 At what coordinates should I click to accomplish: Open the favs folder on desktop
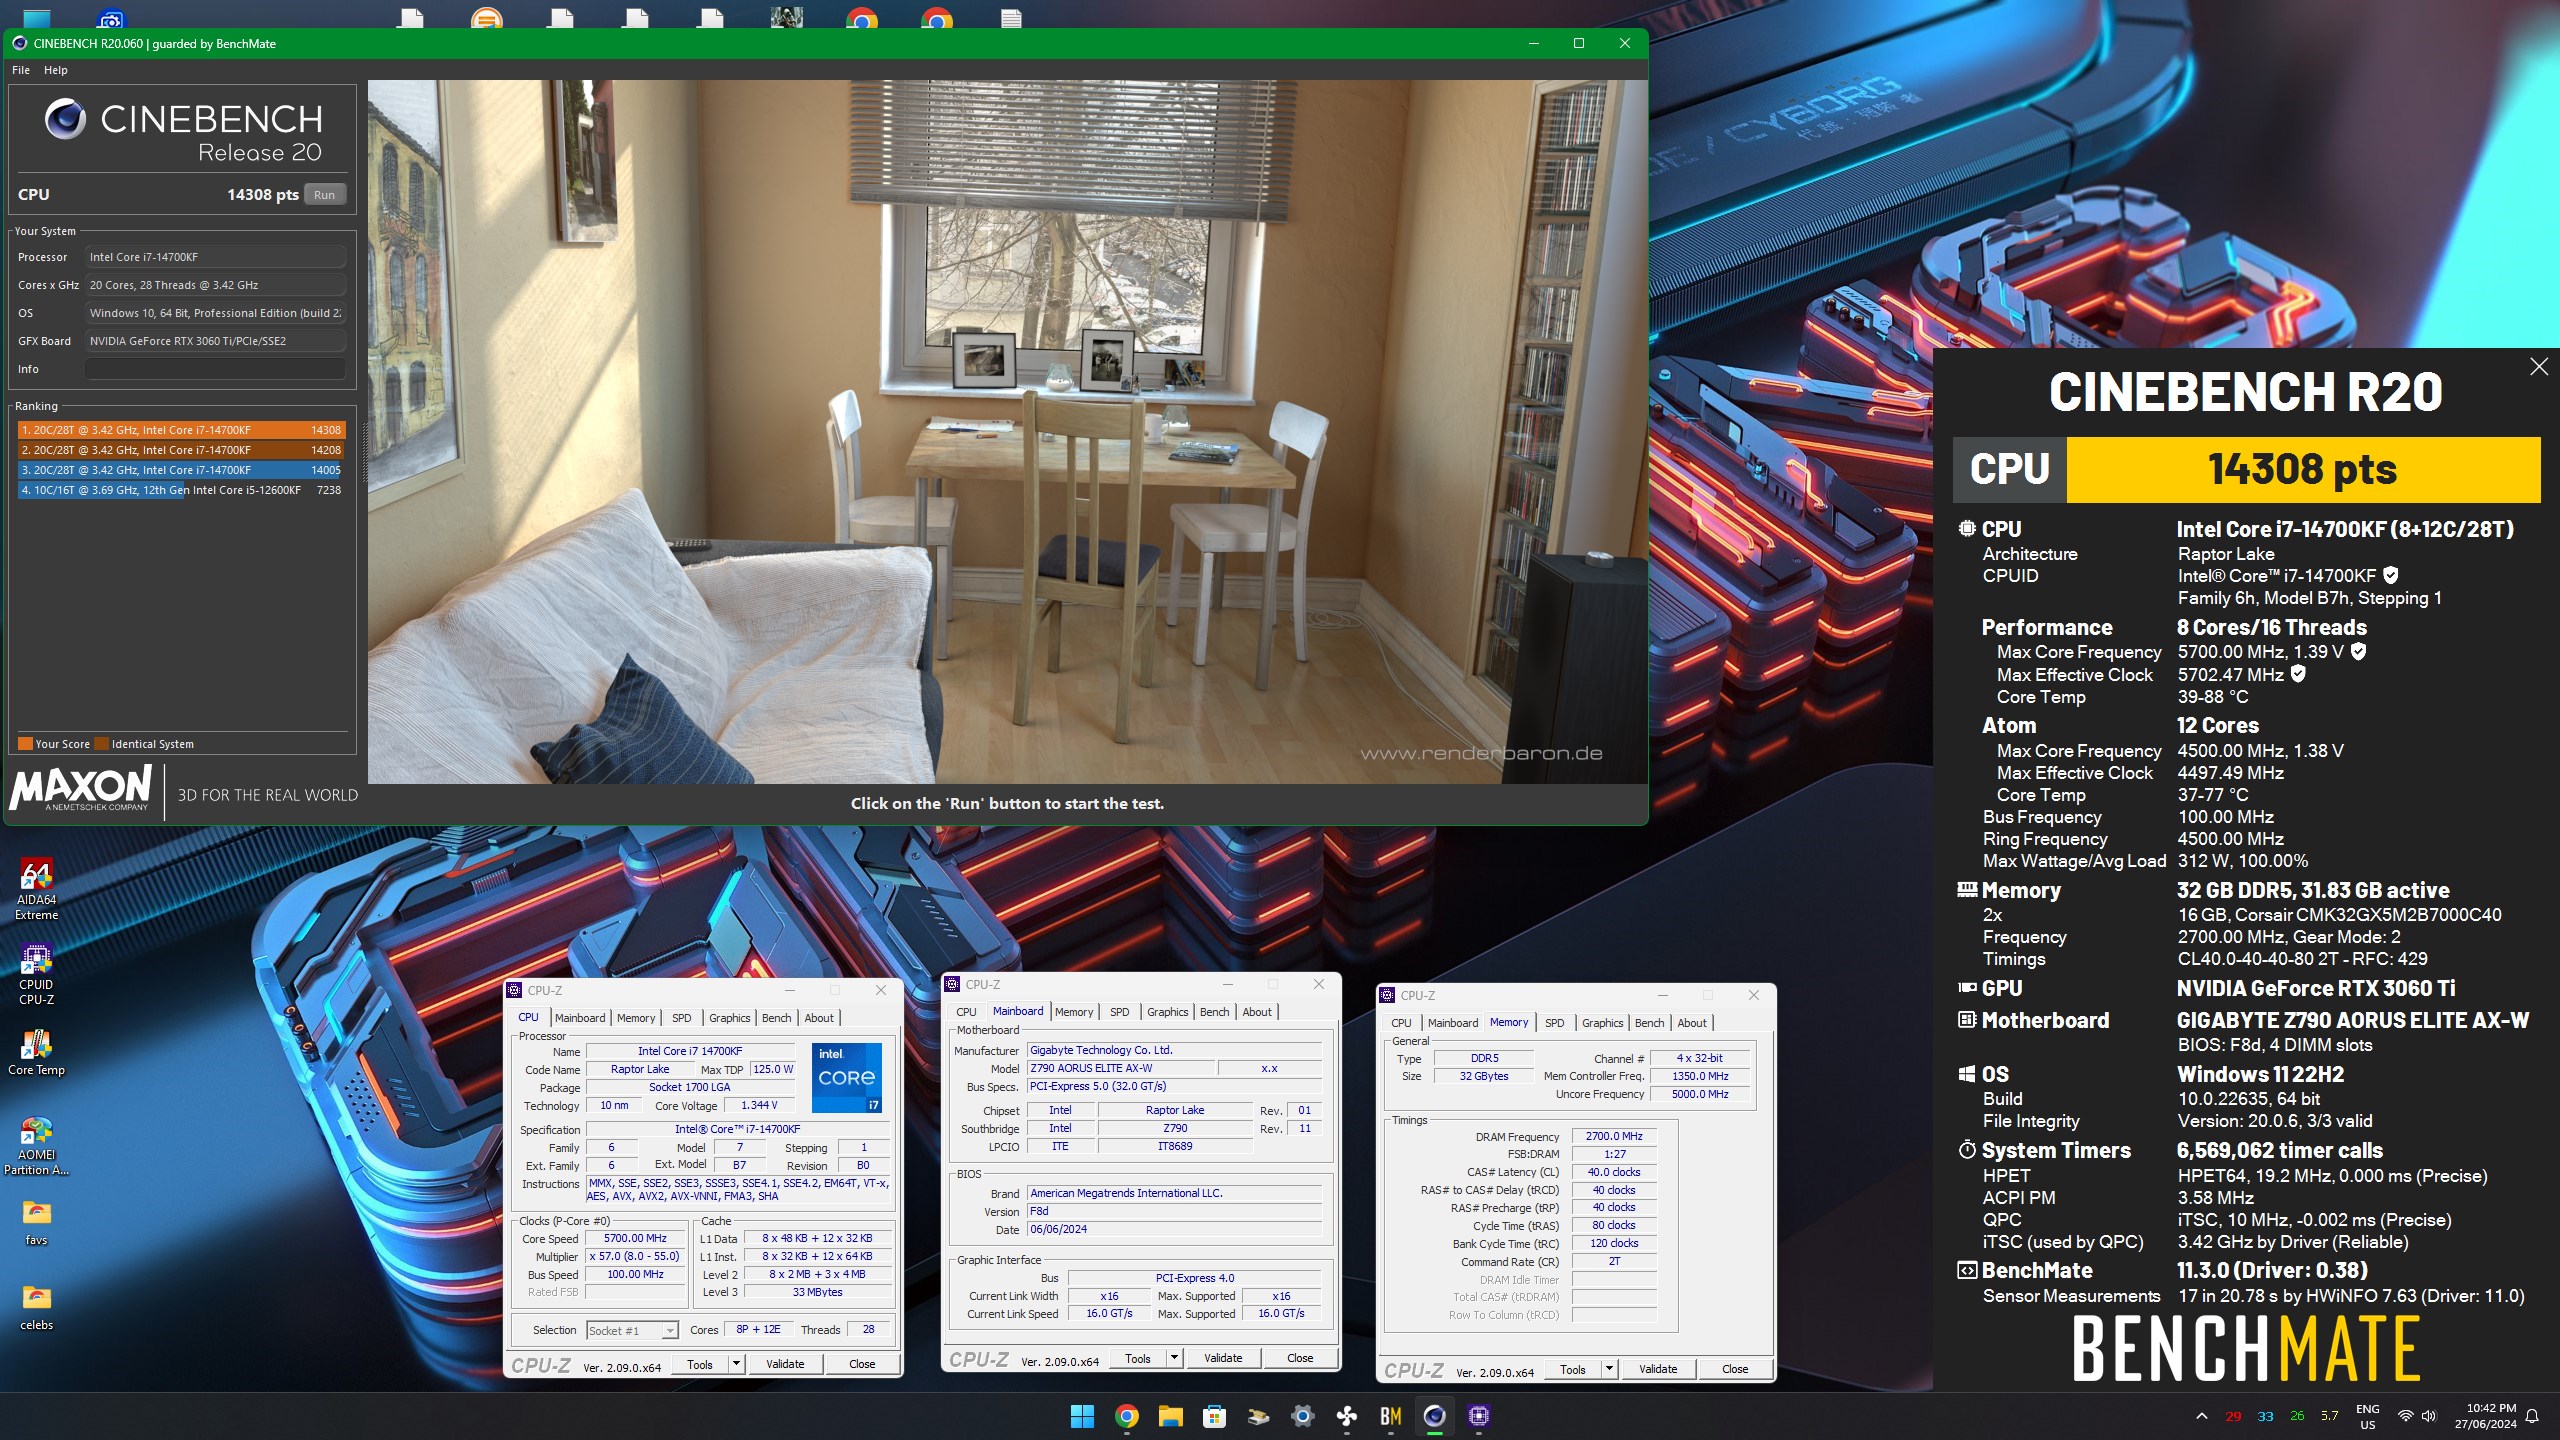[36, 1222]
